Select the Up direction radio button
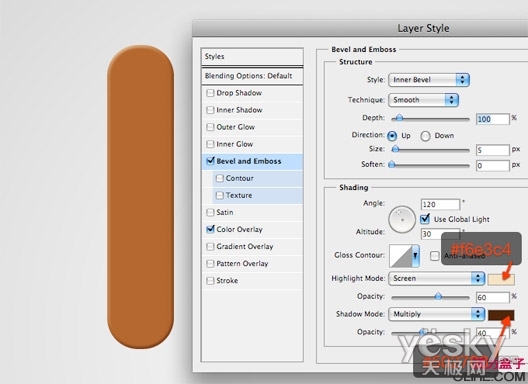The height and width of the screenshot is (384, 528). tap(392, 136)
